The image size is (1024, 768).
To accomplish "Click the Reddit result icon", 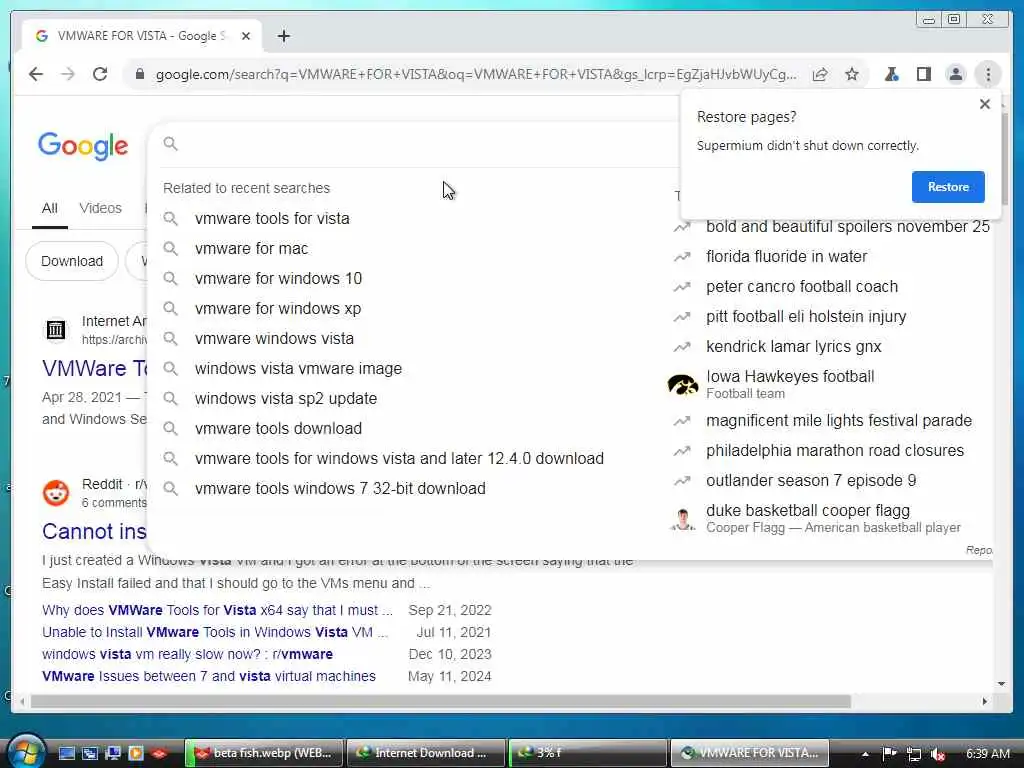I will click(56, 493).
